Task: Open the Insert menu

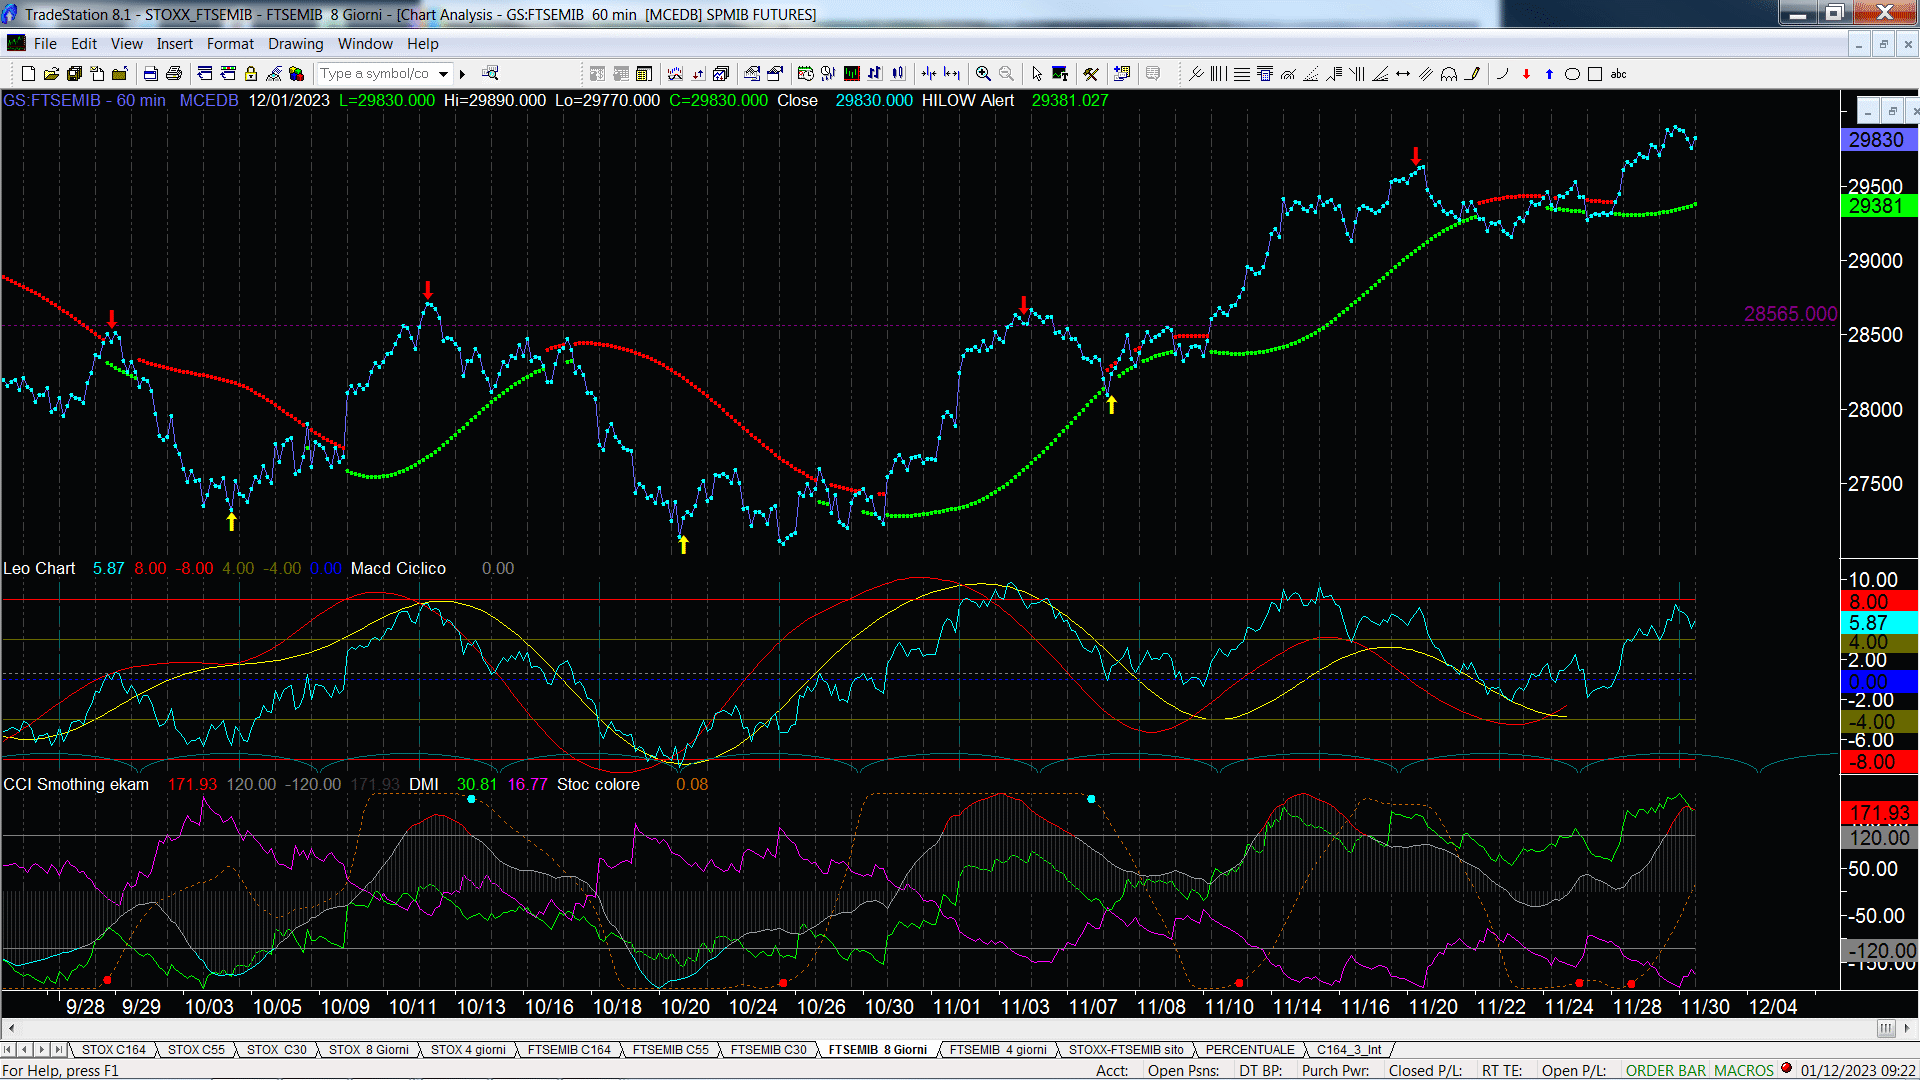Action: click(175, 44)
